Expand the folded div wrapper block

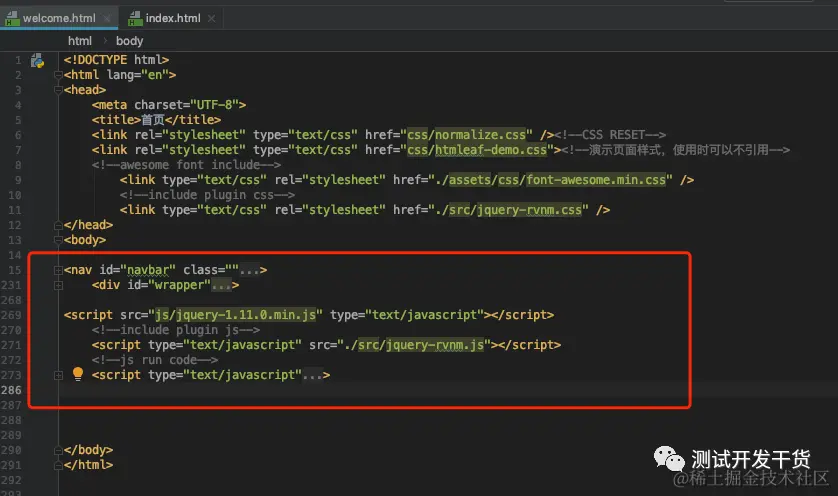tap(58, 285)
